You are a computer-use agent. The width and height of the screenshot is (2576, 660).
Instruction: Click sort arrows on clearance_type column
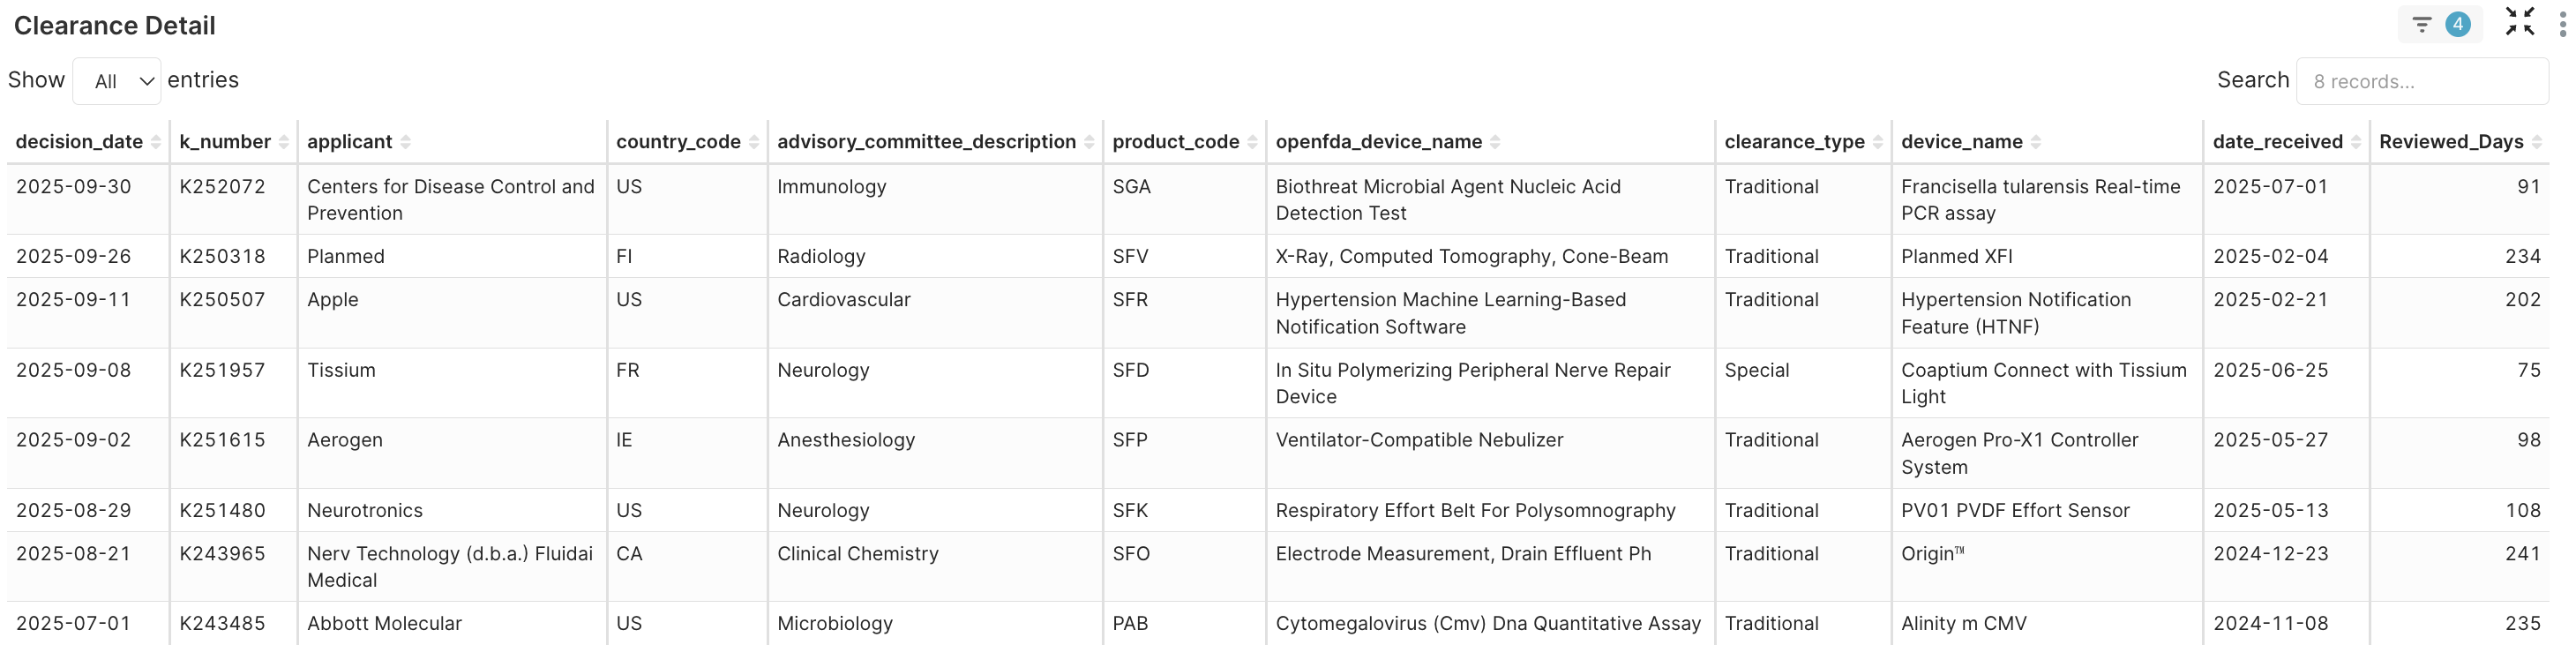(1878, 143)
